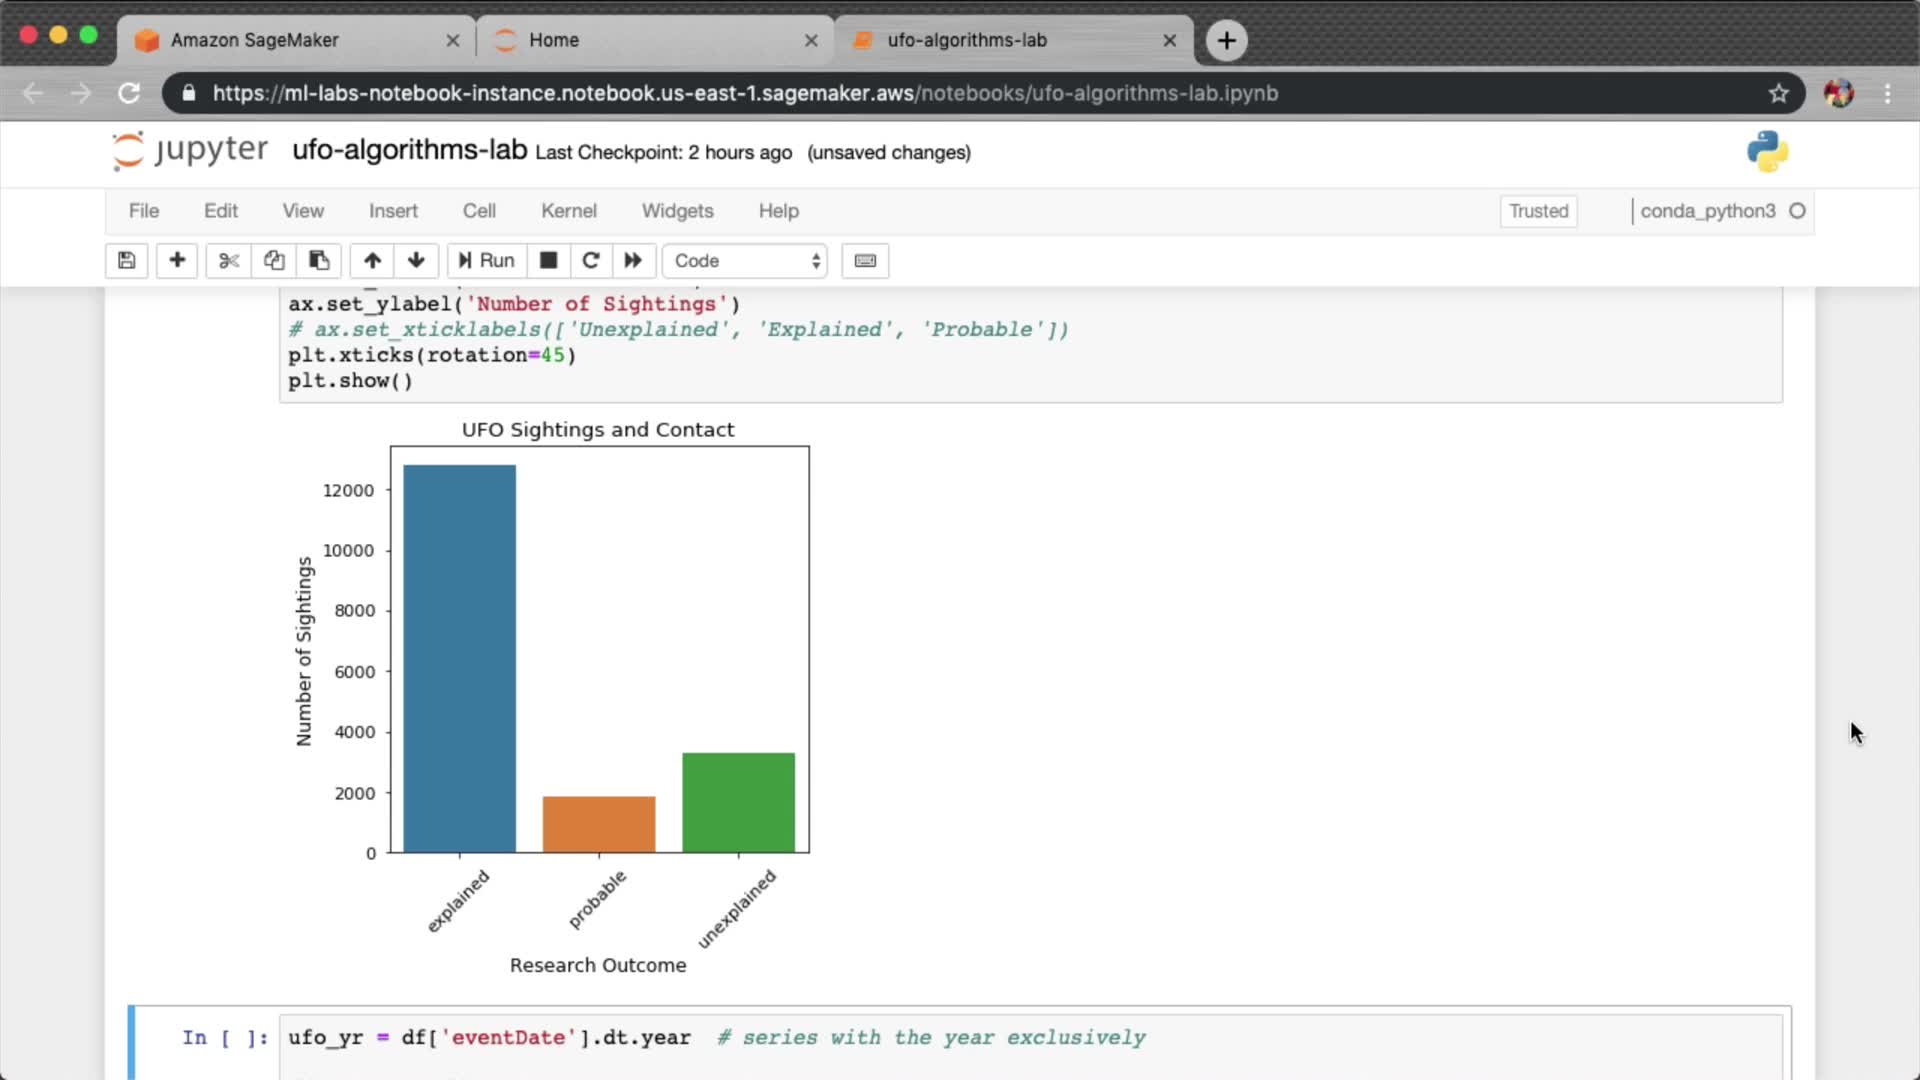Move selected cell down arrow

click(x=416, y=261)
